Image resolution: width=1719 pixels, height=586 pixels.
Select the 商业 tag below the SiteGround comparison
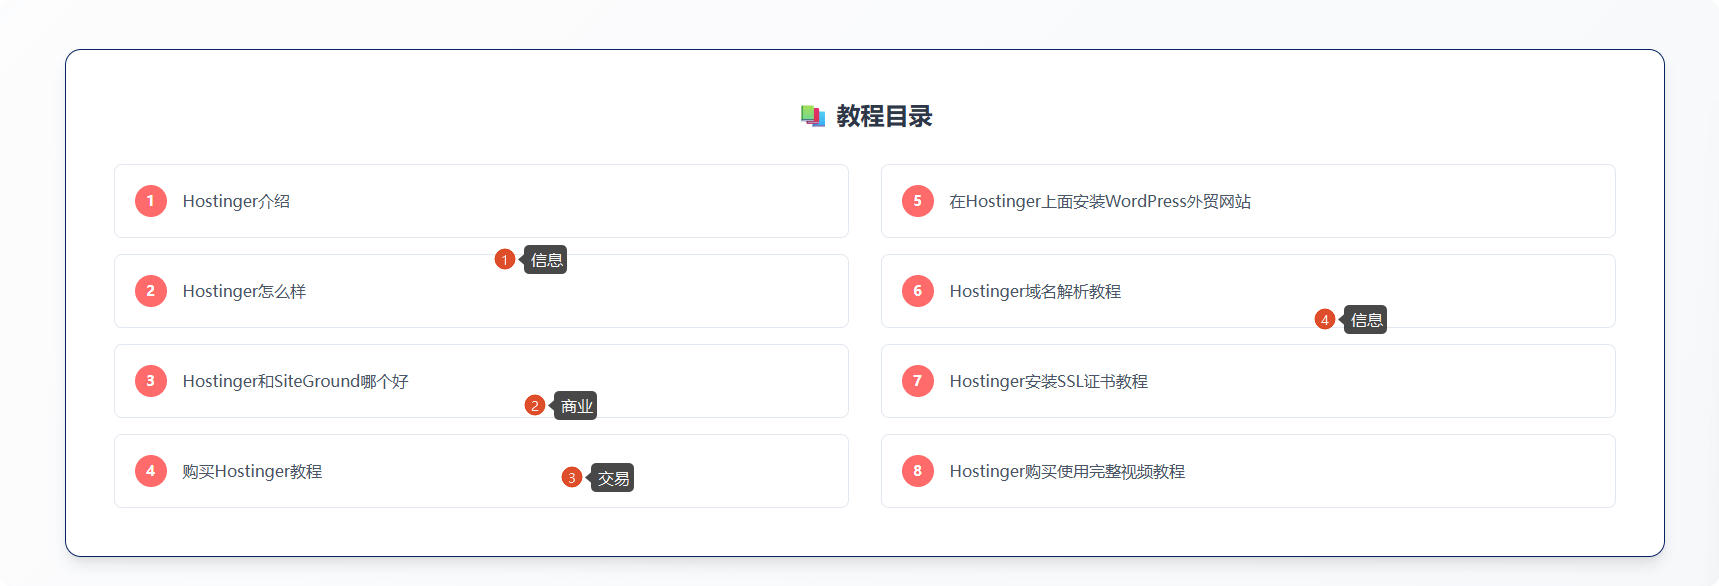(x=576, y=405)
